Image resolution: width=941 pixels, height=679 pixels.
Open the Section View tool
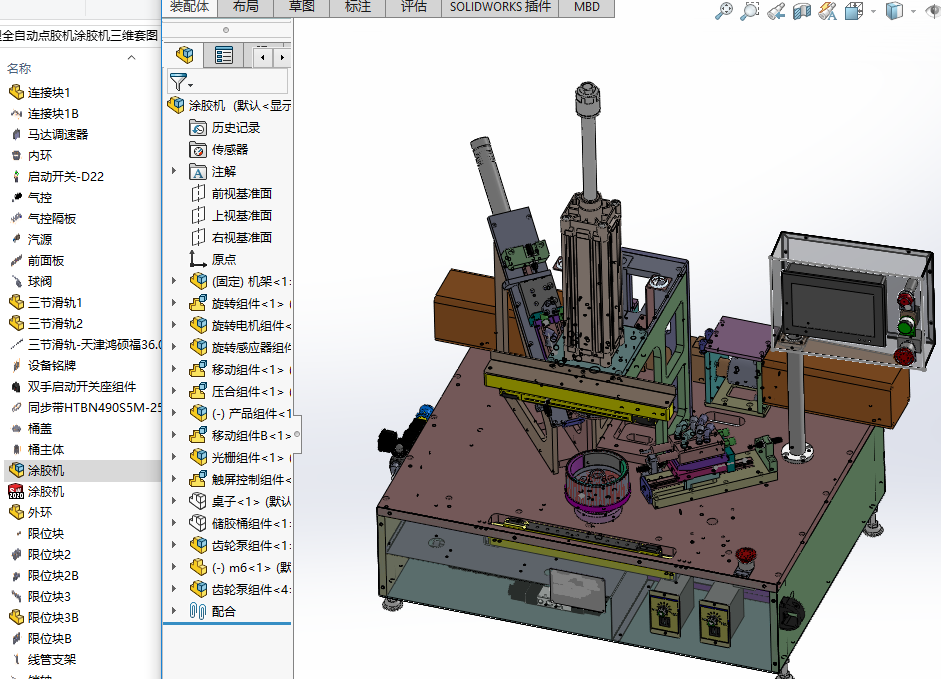pos(801,11)
